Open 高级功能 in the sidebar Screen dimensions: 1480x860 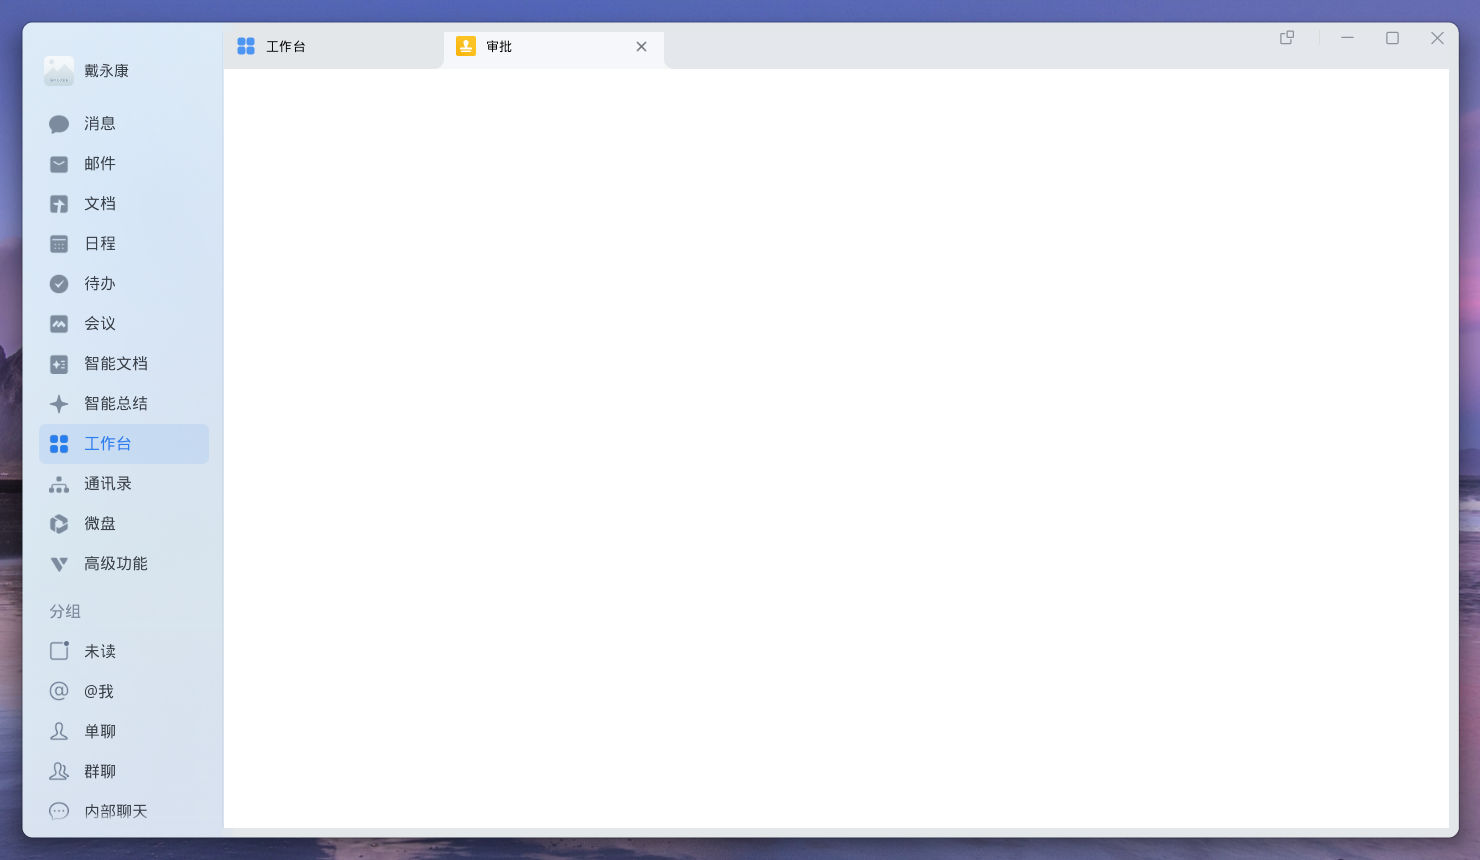click(124, 564)
